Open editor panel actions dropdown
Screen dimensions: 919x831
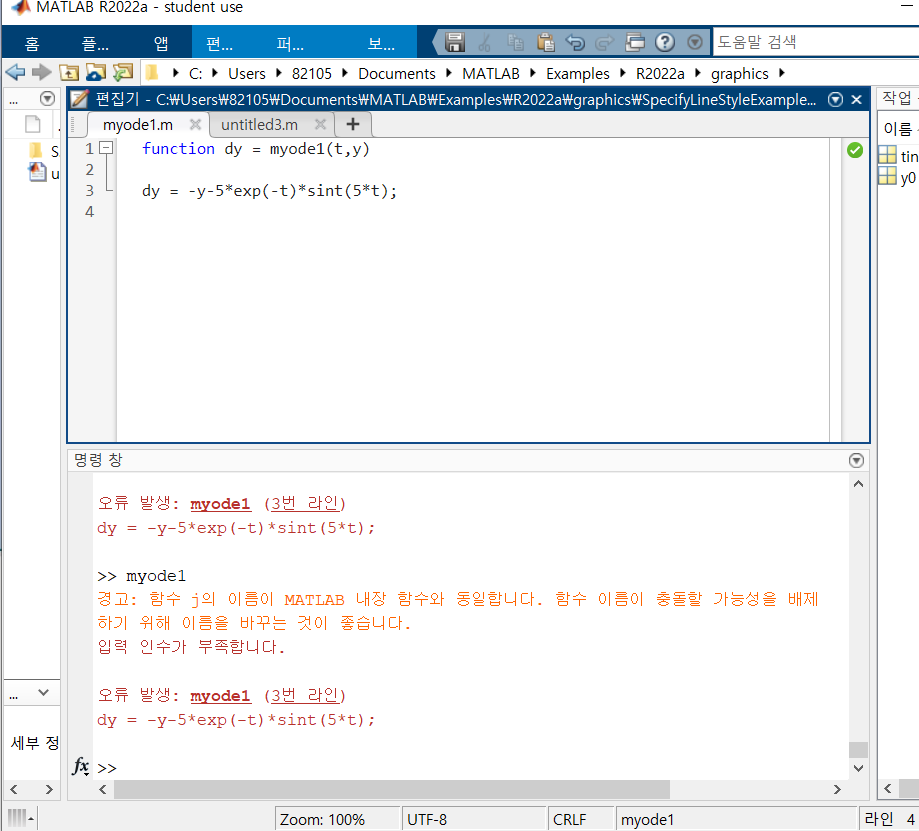point(836,100)
